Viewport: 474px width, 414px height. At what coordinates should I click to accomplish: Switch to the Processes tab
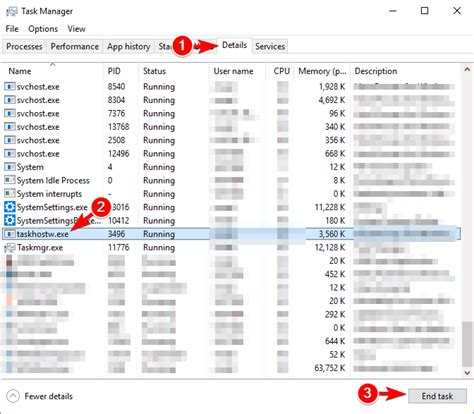(x=24, y=46)
